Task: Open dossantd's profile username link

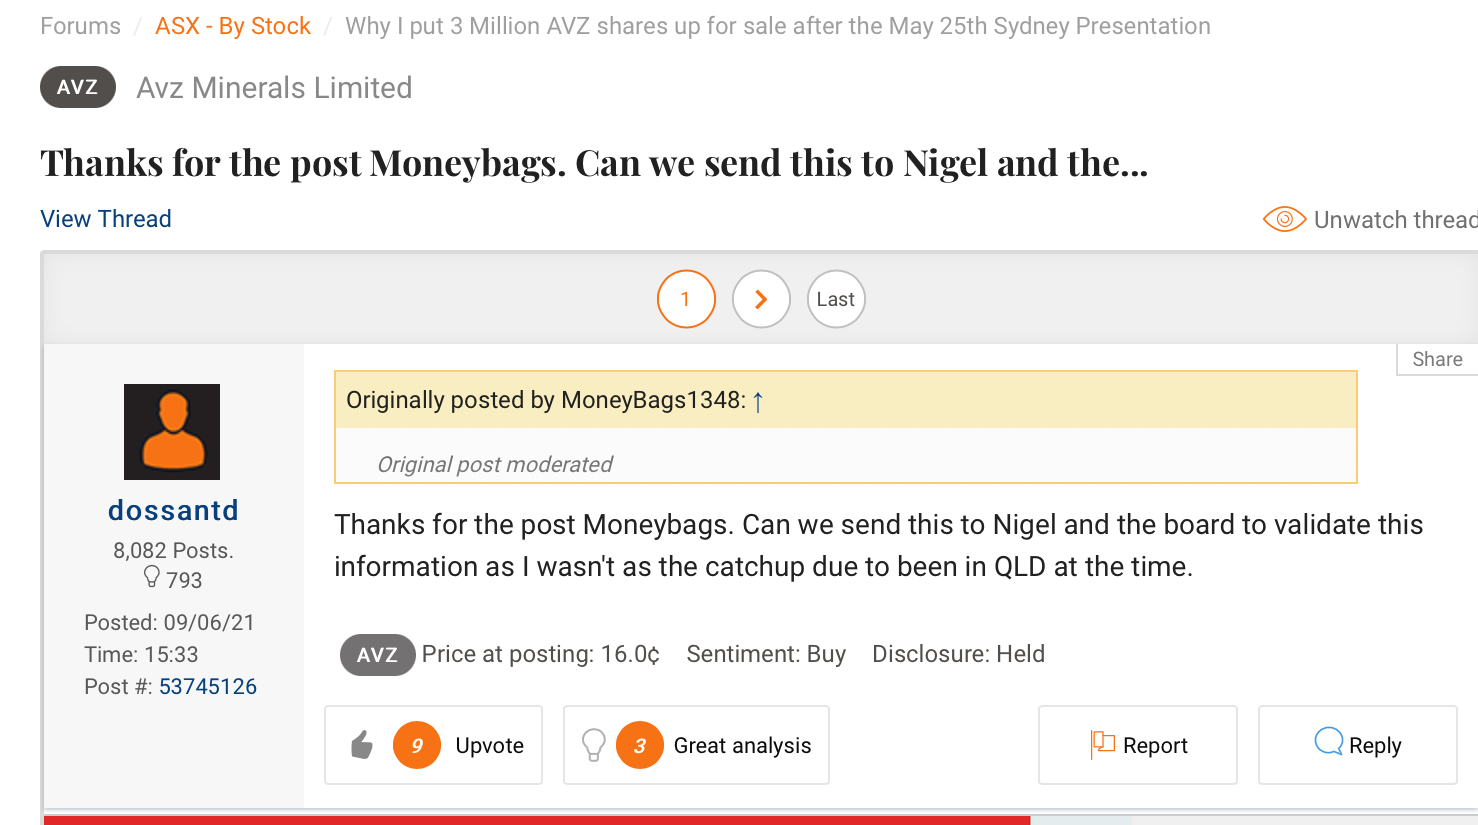Action: [x=173, y=510]
